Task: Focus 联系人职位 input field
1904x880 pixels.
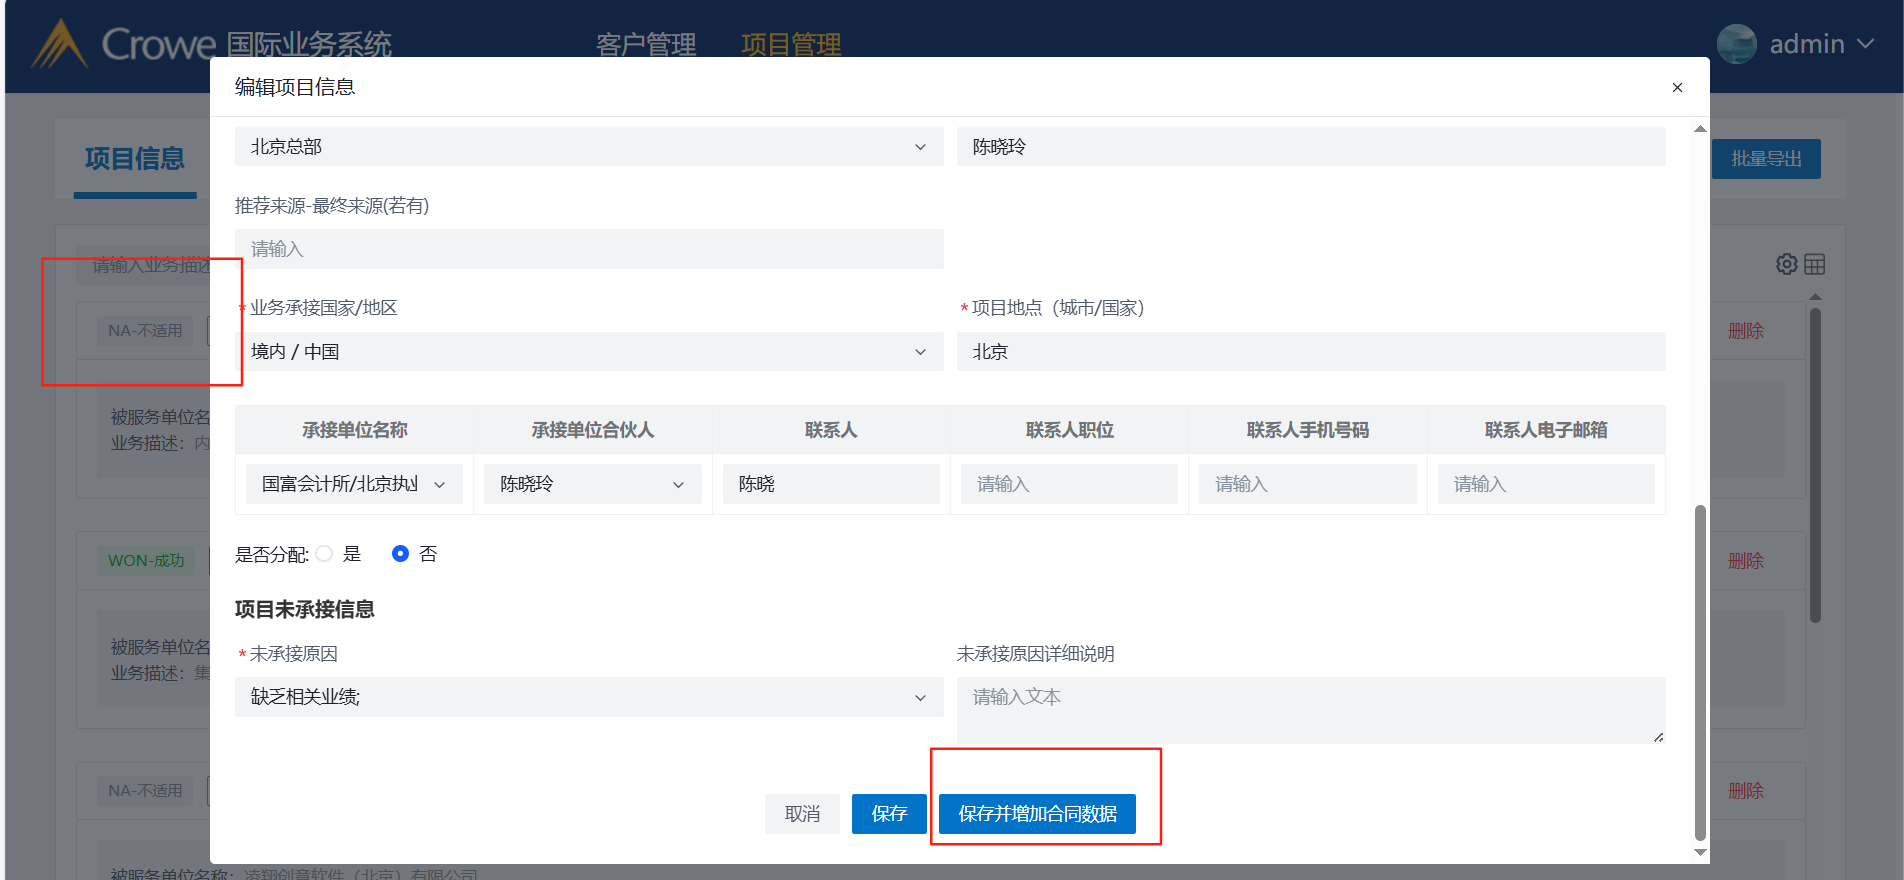Action: (1069, 484)
